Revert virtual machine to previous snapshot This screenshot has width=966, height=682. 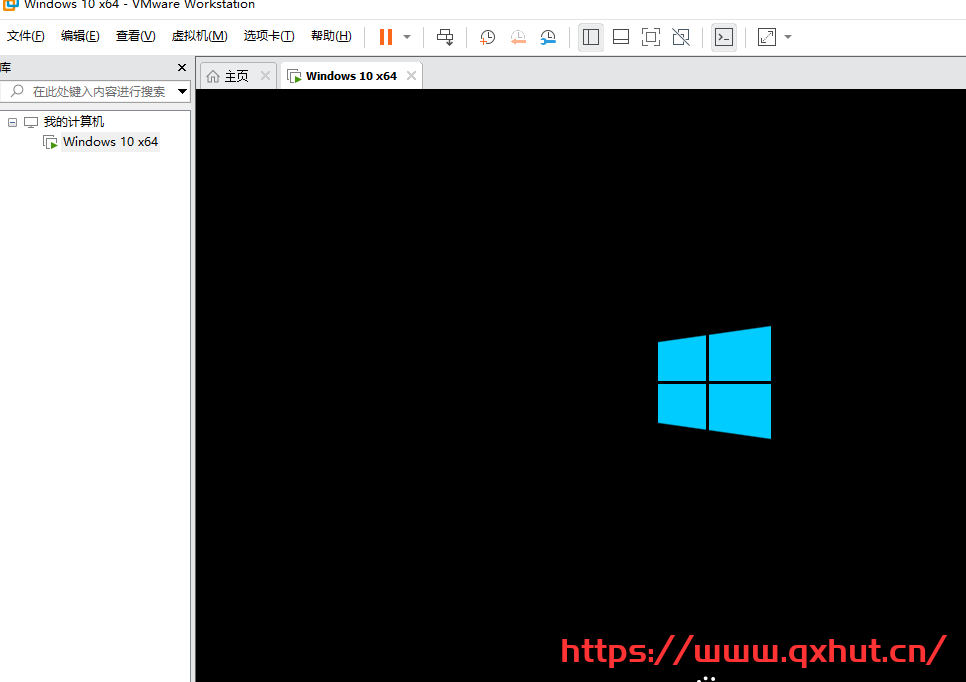(518, 37)
